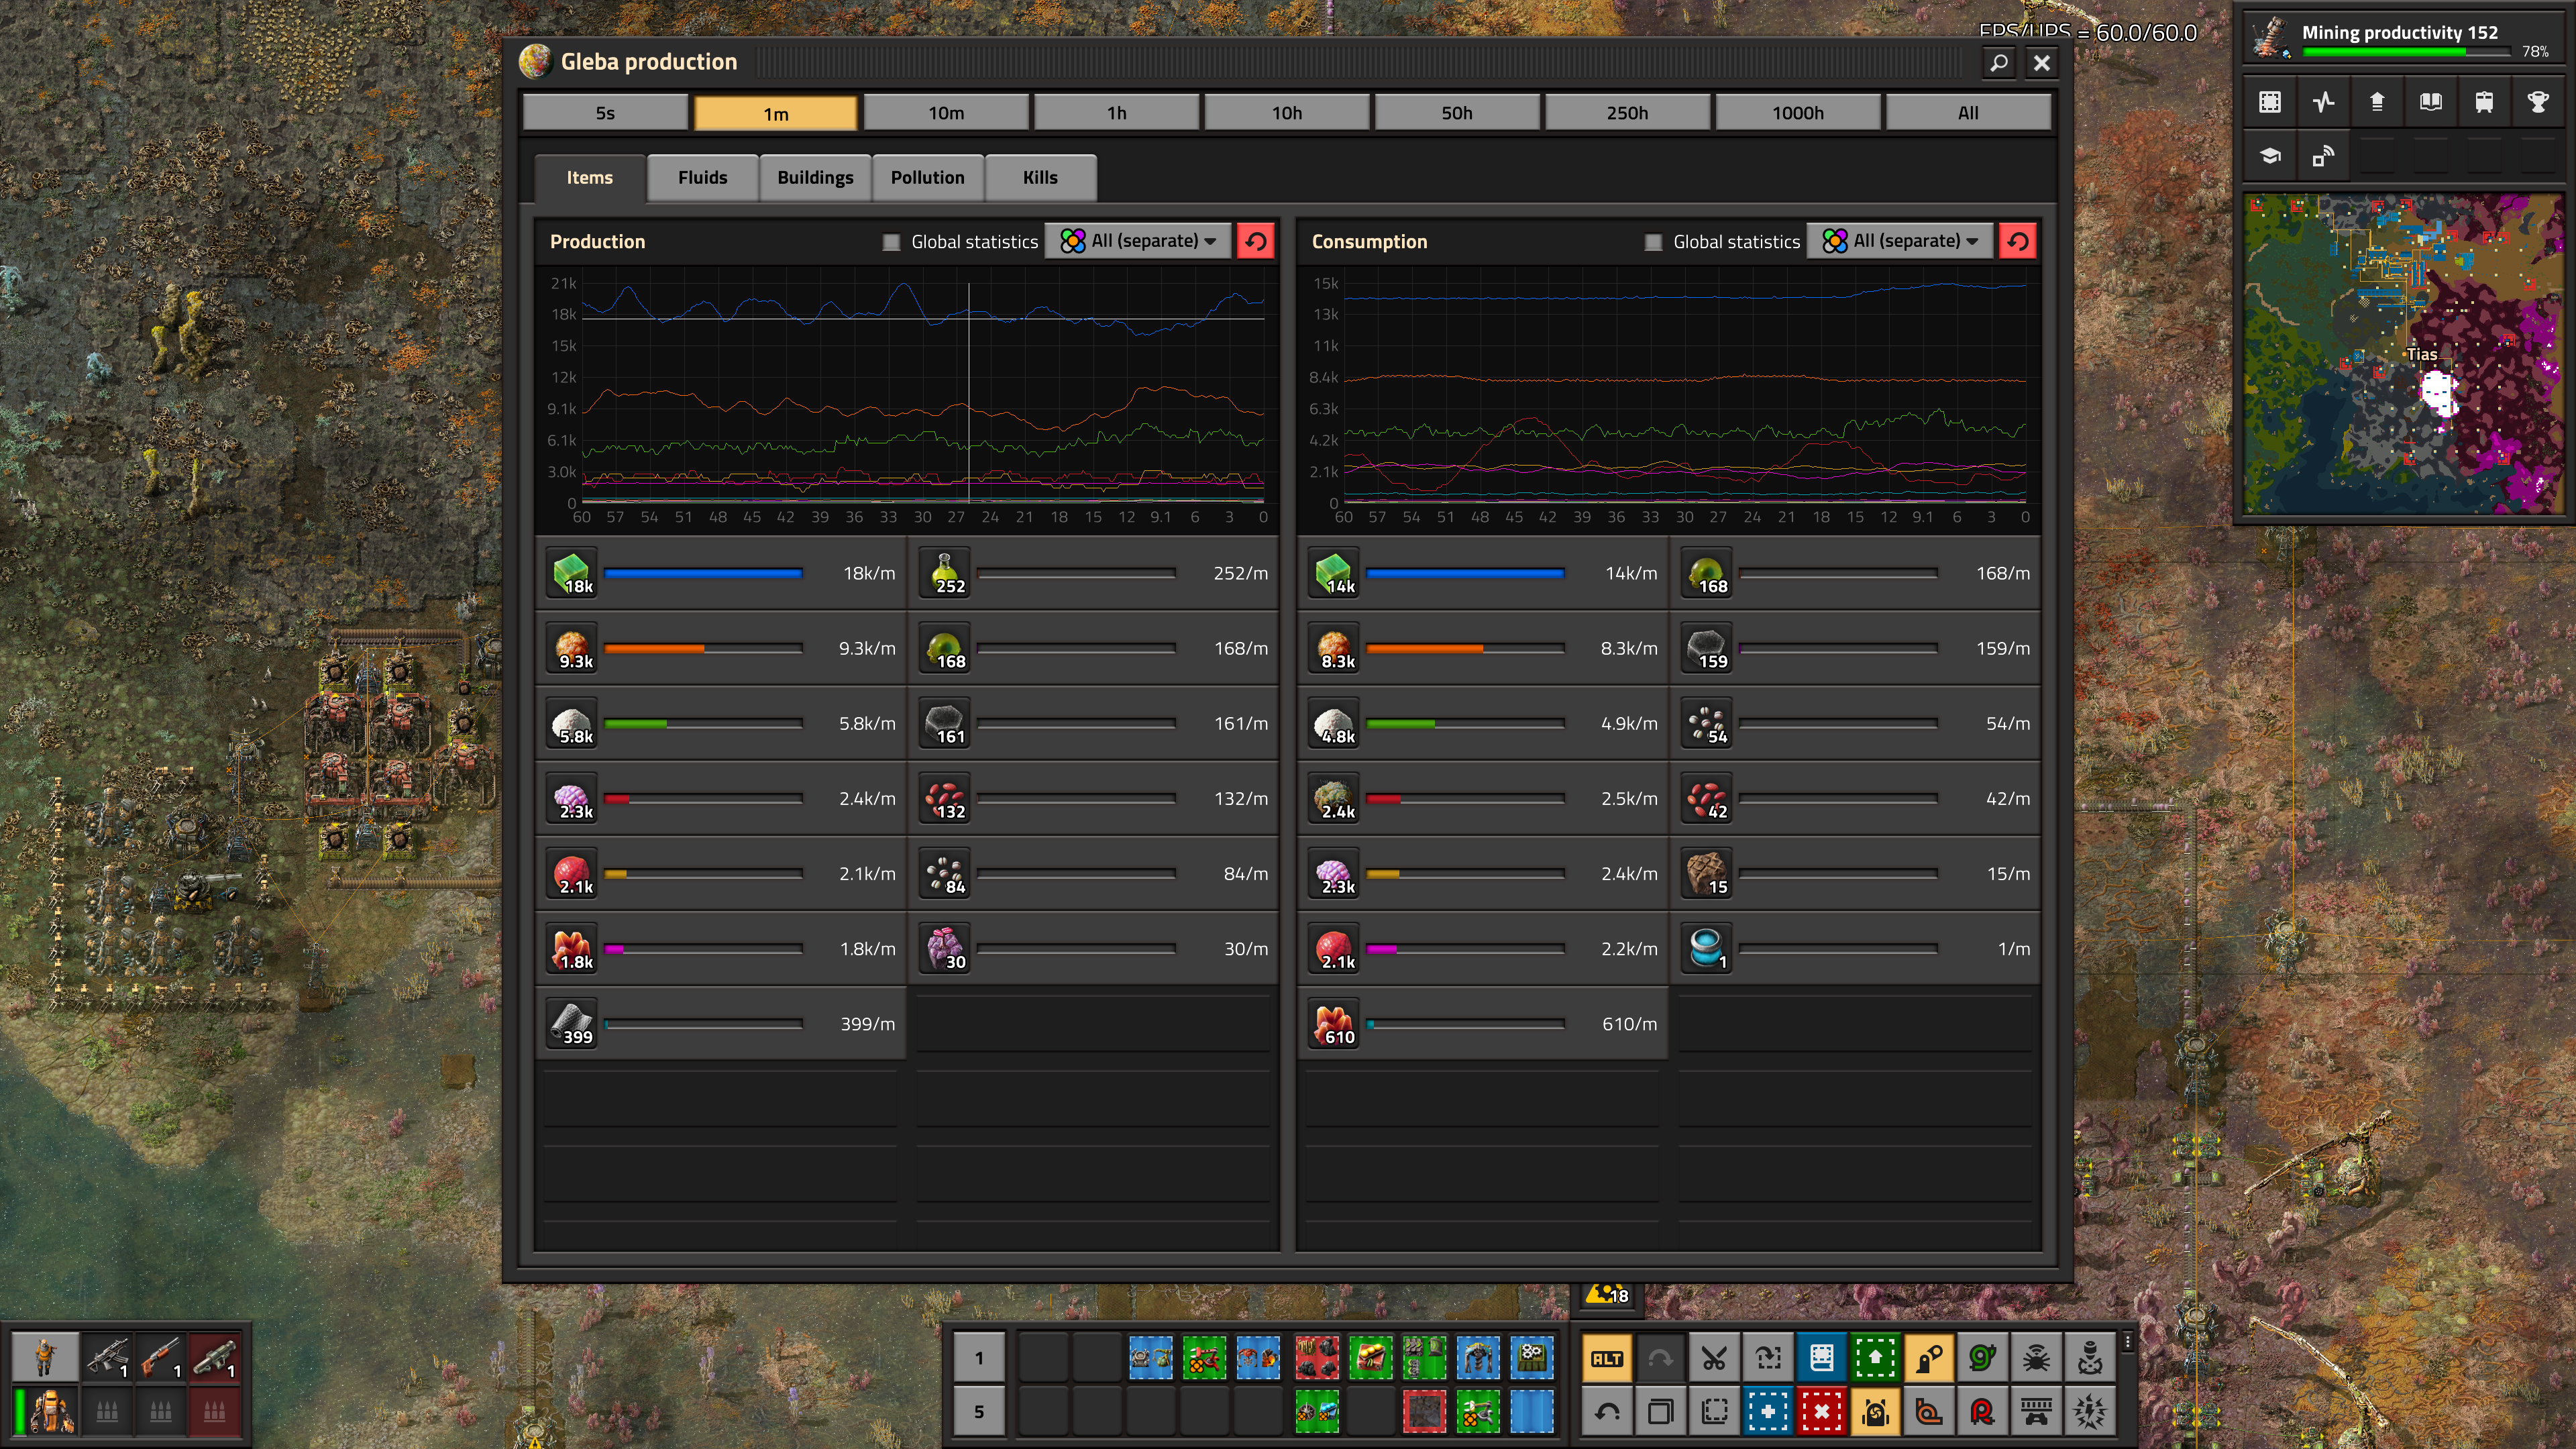The width and height of the screenshot is (2576, 1449).
Task: Click the spidertron remote spider icon
Action: tap(2036, 1358)
